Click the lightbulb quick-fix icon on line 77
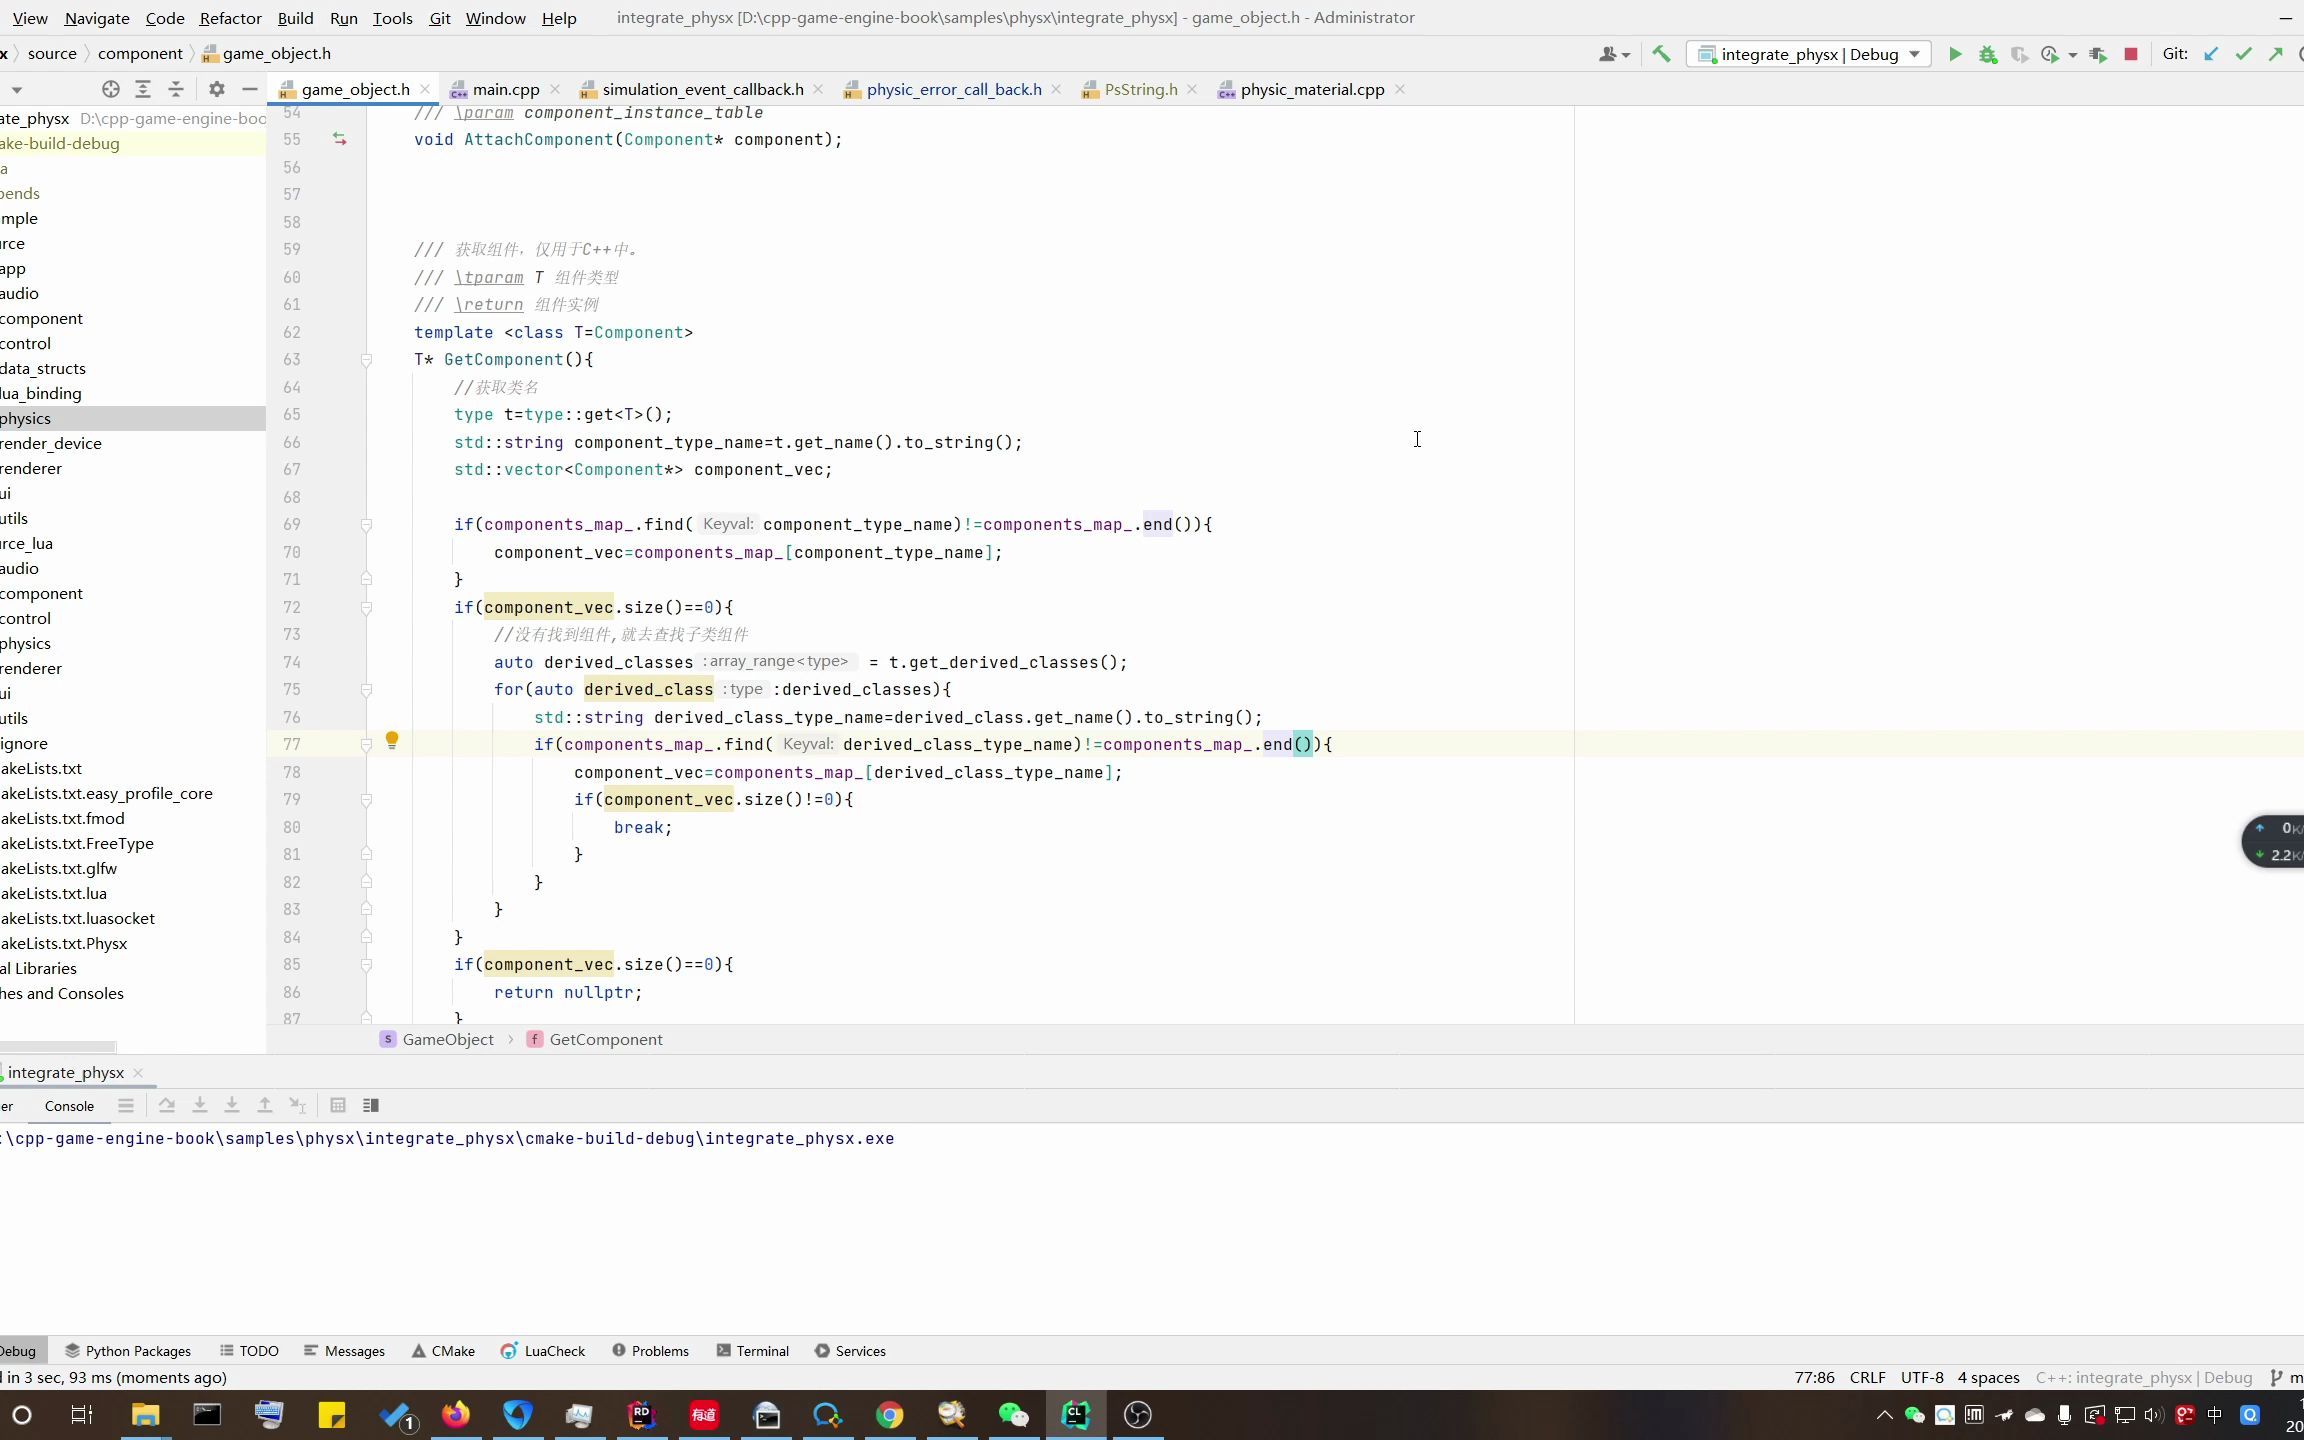Screen dimensions: 2304x1440 coord(392,740)
